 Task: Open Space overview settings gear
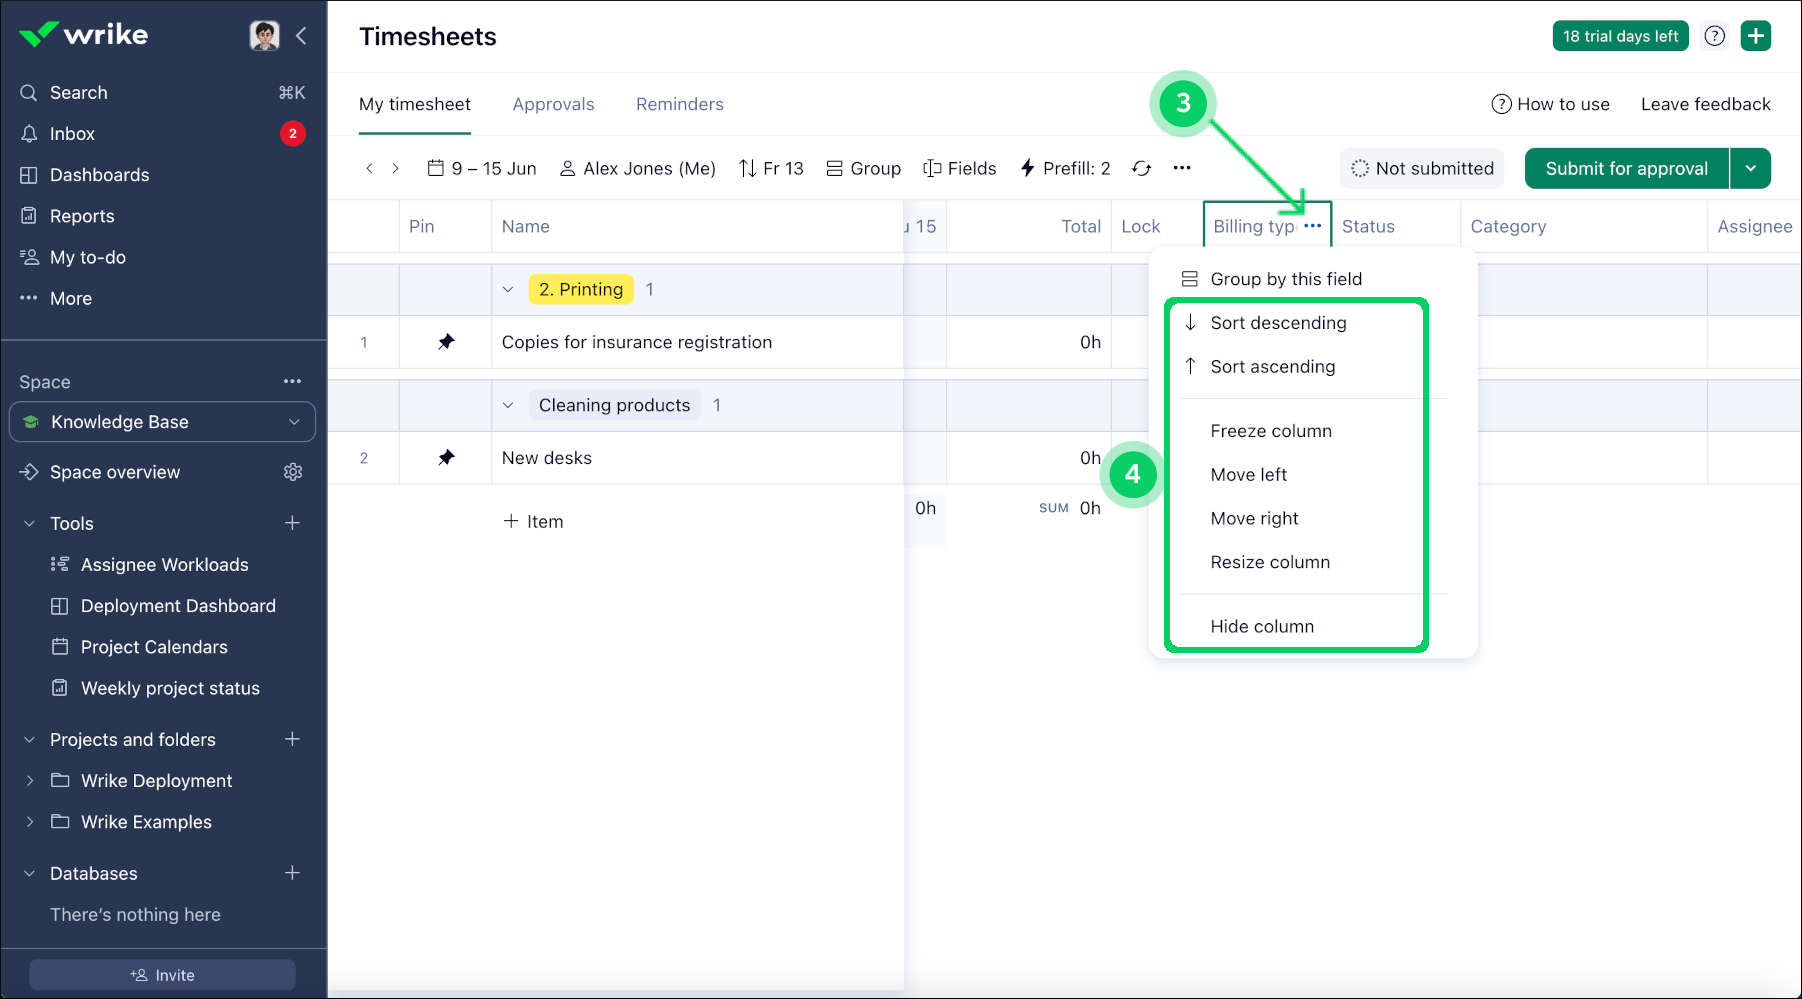point(293,472)
